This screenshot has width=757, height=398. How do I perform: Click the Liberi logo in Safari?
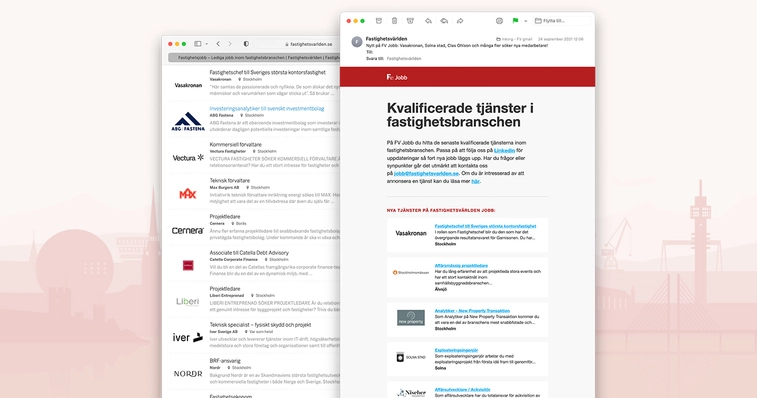click(188, 302)
